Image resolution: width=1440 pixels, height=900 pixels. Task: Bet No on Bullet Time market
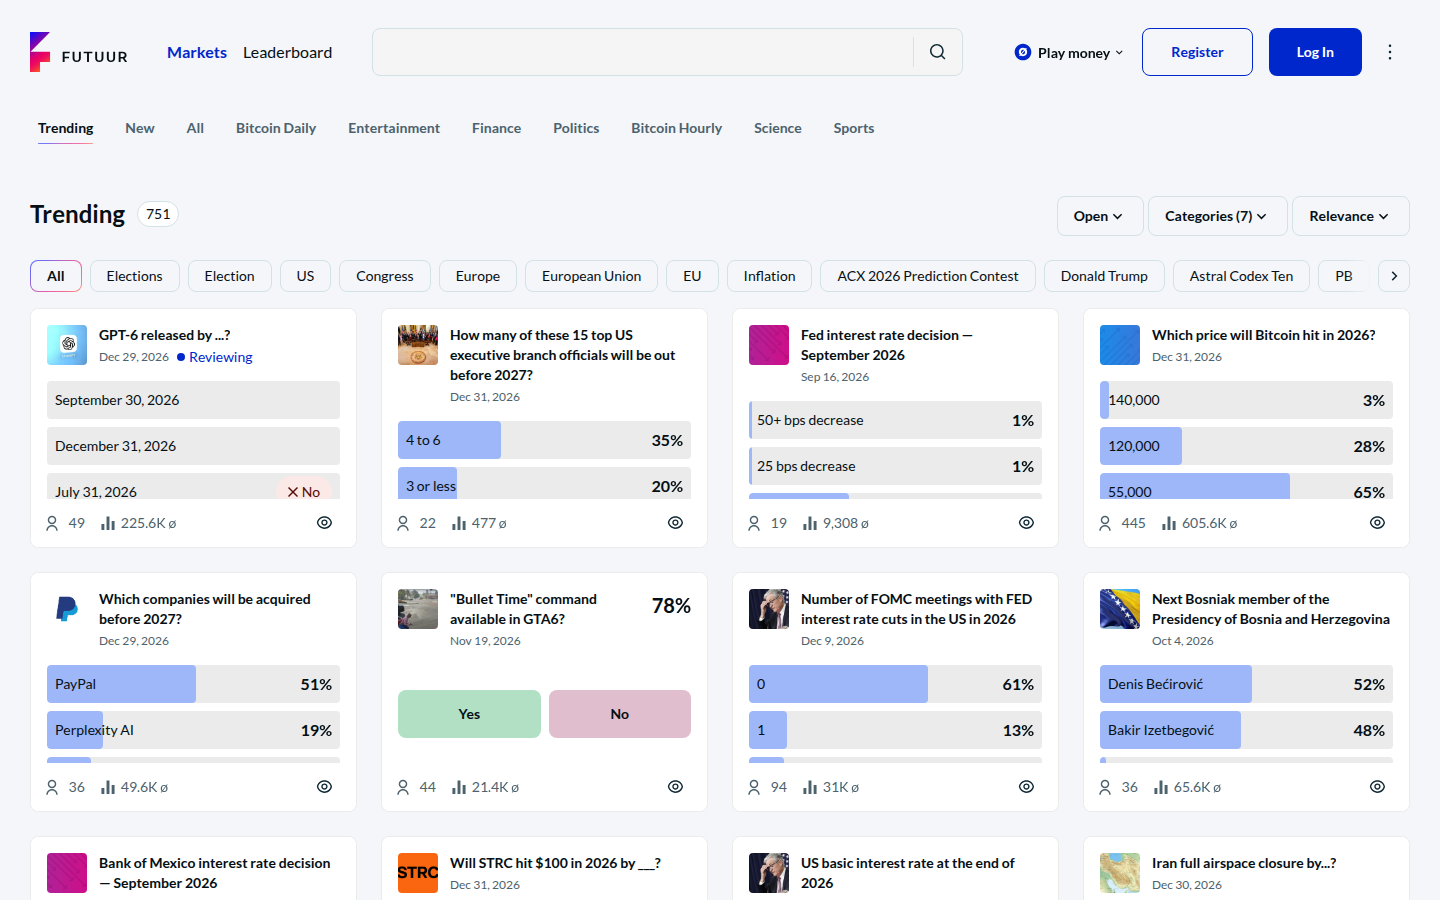pos(620,714)
